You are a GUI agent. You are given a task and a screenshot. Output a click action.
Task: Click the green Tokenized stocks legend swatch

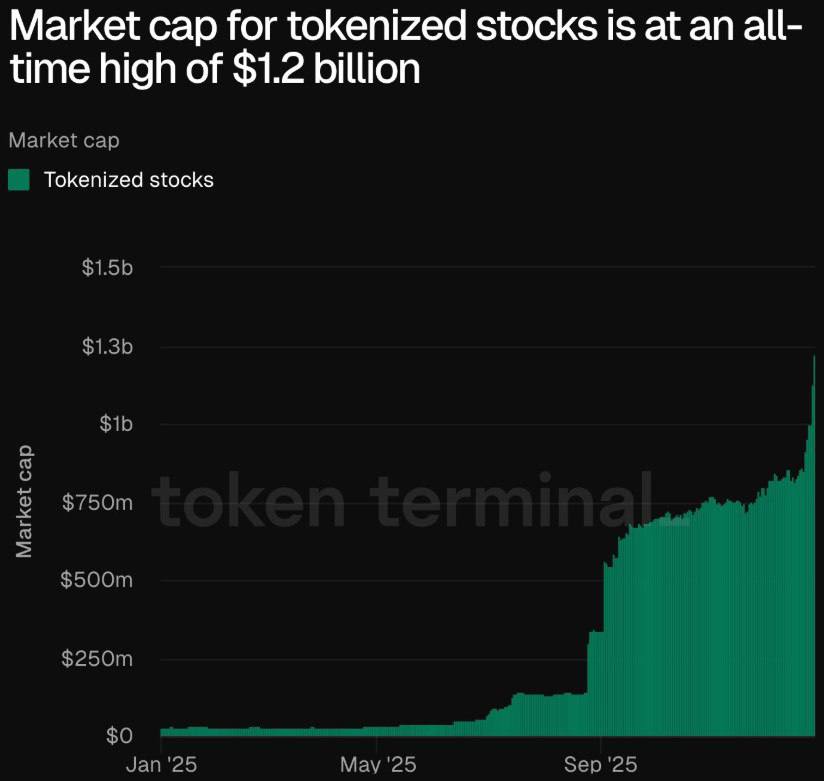tap(19, 180)
